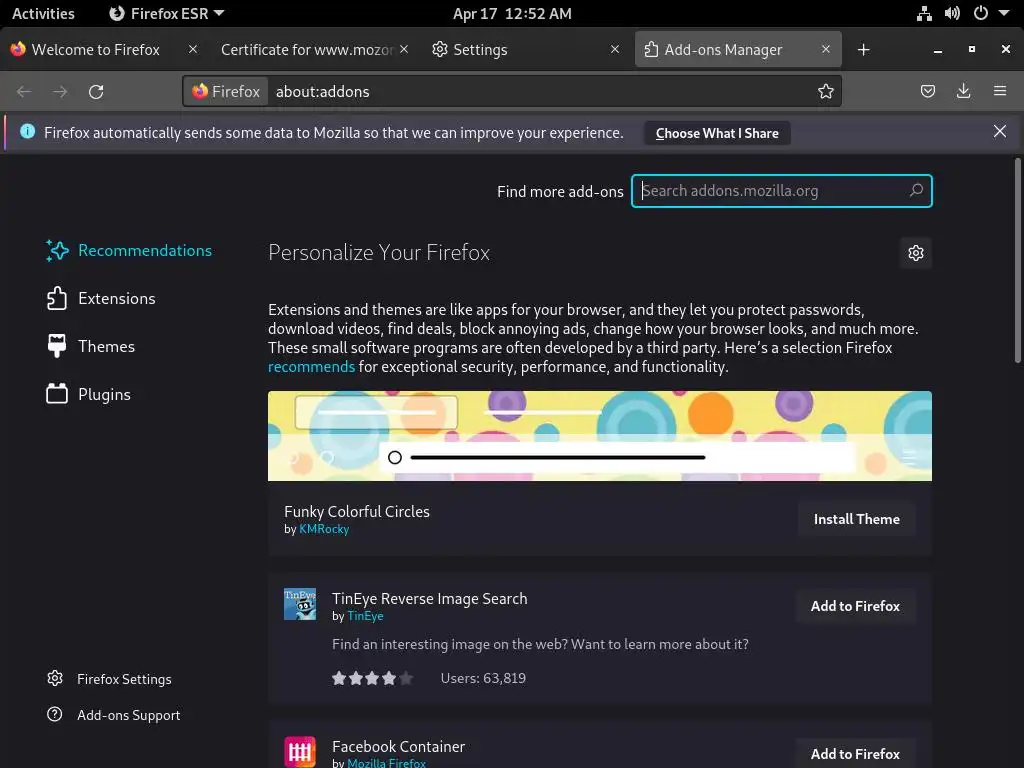
Task: Open the power icon in system tray
Action: click(x=980, y=13)
